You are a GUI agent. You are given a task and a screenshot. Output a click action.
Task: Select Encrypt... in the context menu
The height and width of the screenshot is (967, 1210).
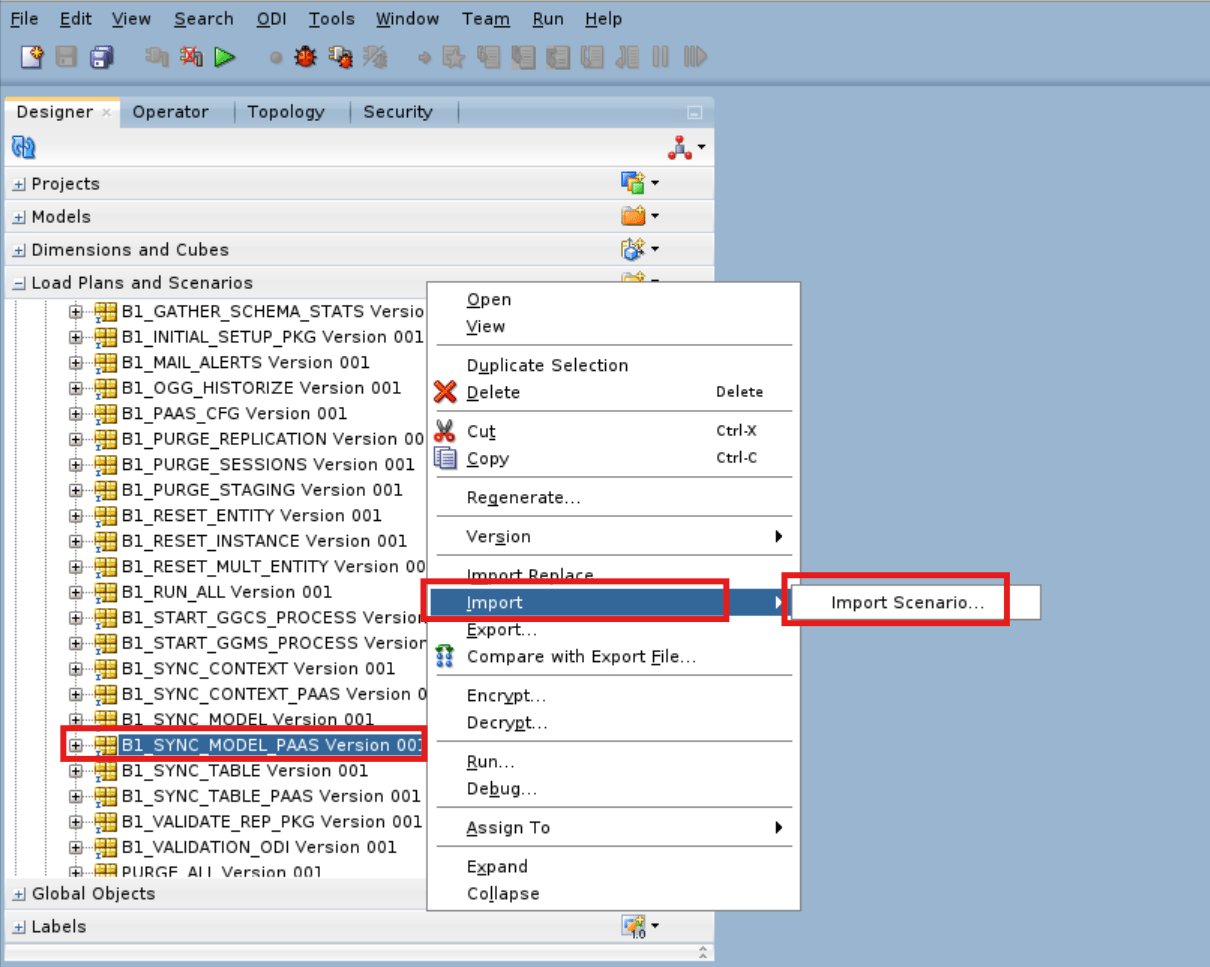click(x=506, y=696)
